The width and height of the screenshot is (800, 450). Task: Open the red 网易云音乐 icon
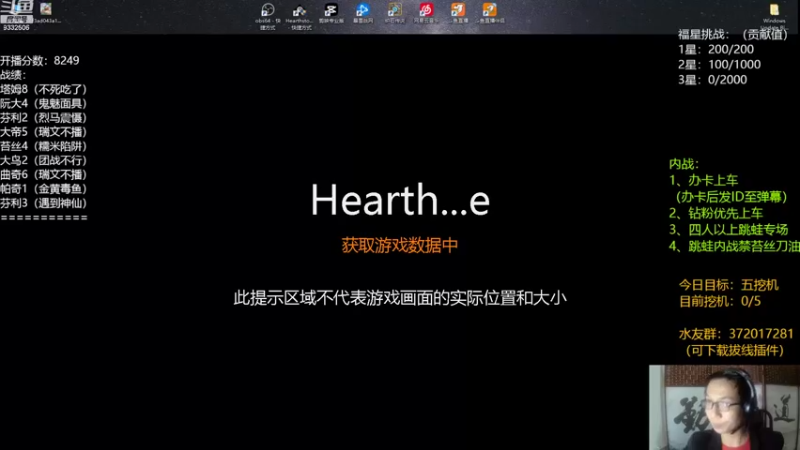(426, 13)
